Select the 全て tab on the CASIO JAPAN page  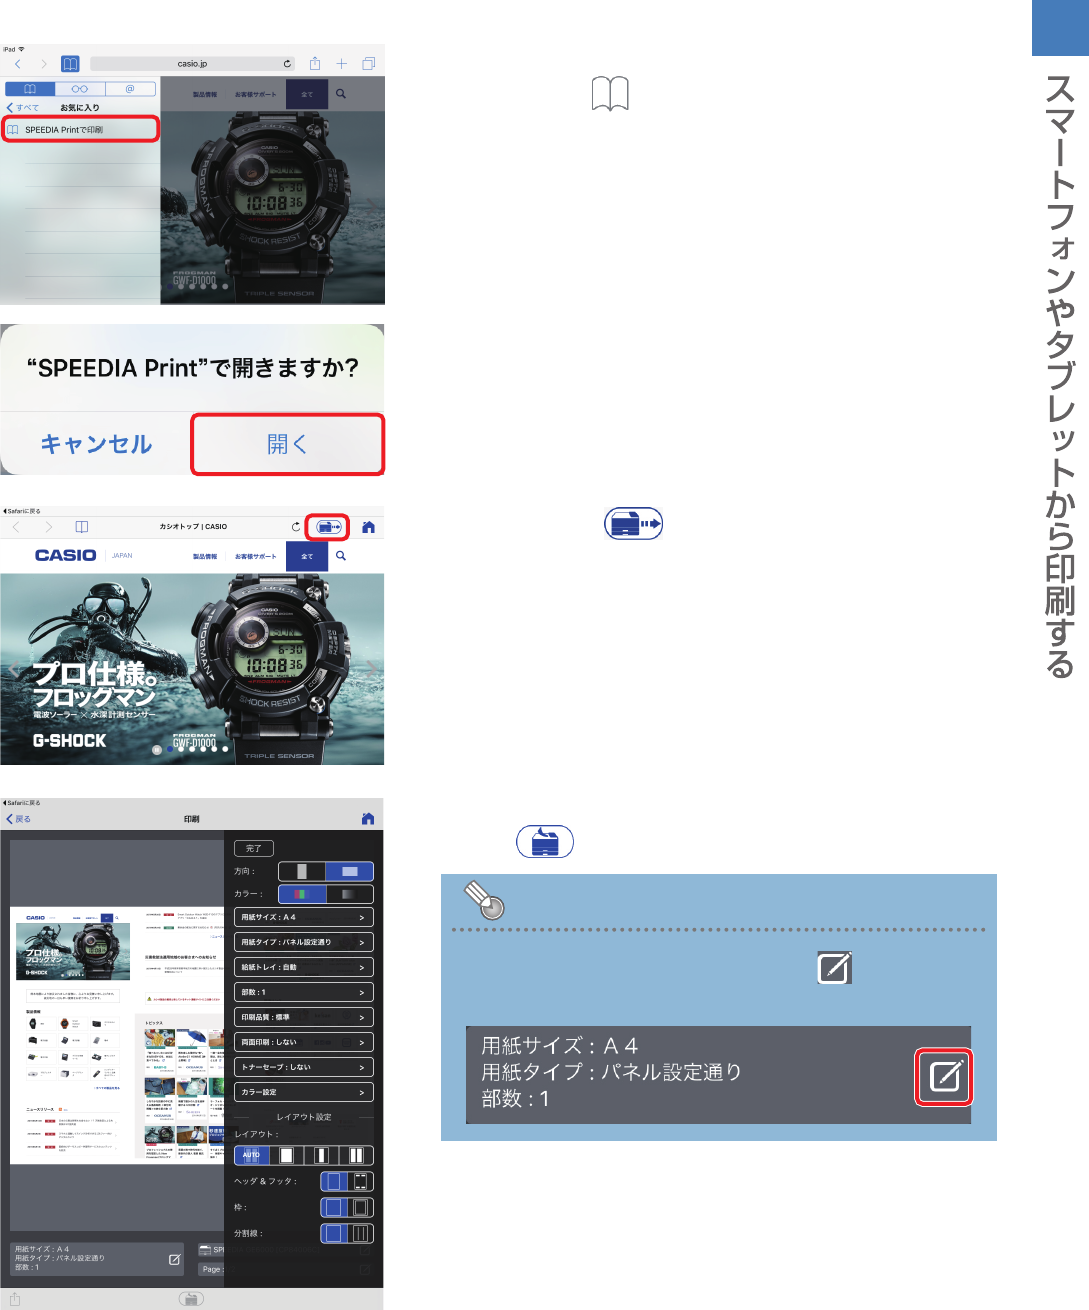[x=307, y=556]
